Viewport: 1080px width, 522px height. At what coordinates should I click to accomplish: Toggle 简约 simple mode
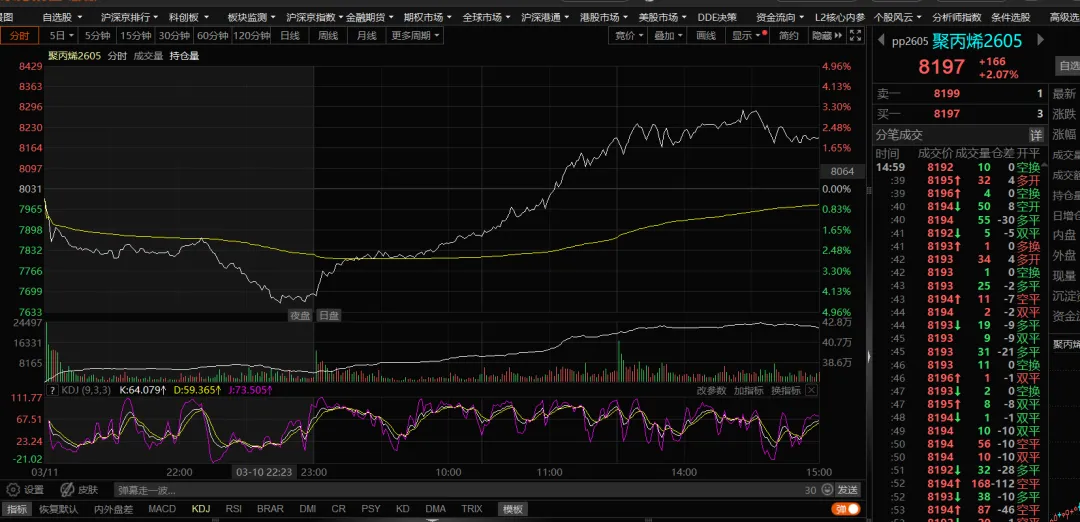point(789,36)
